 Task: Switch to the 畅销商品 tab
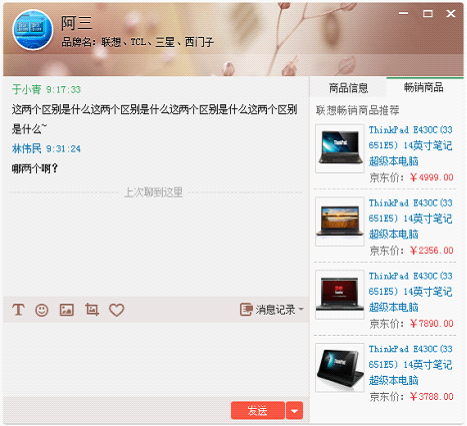[x=424, y=87]
